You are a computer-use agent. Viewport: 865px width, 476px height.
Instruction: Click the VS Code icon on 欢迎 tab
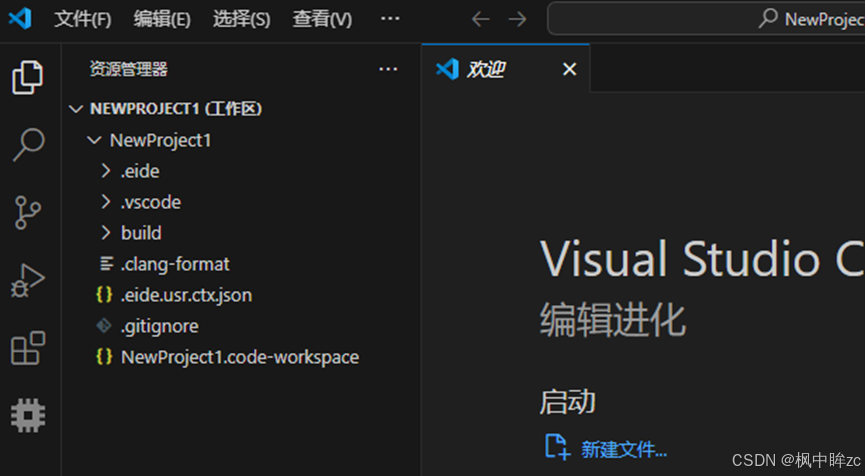(x=447, y=69)
